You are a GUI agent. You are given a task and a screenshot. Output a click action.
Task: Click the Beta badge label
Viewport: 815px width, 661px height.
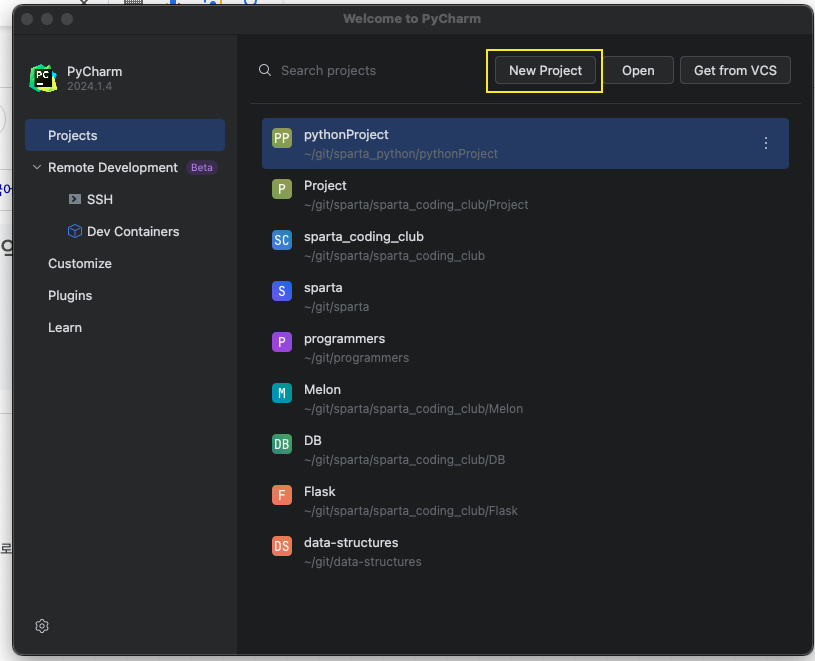(x=202, y=167)
